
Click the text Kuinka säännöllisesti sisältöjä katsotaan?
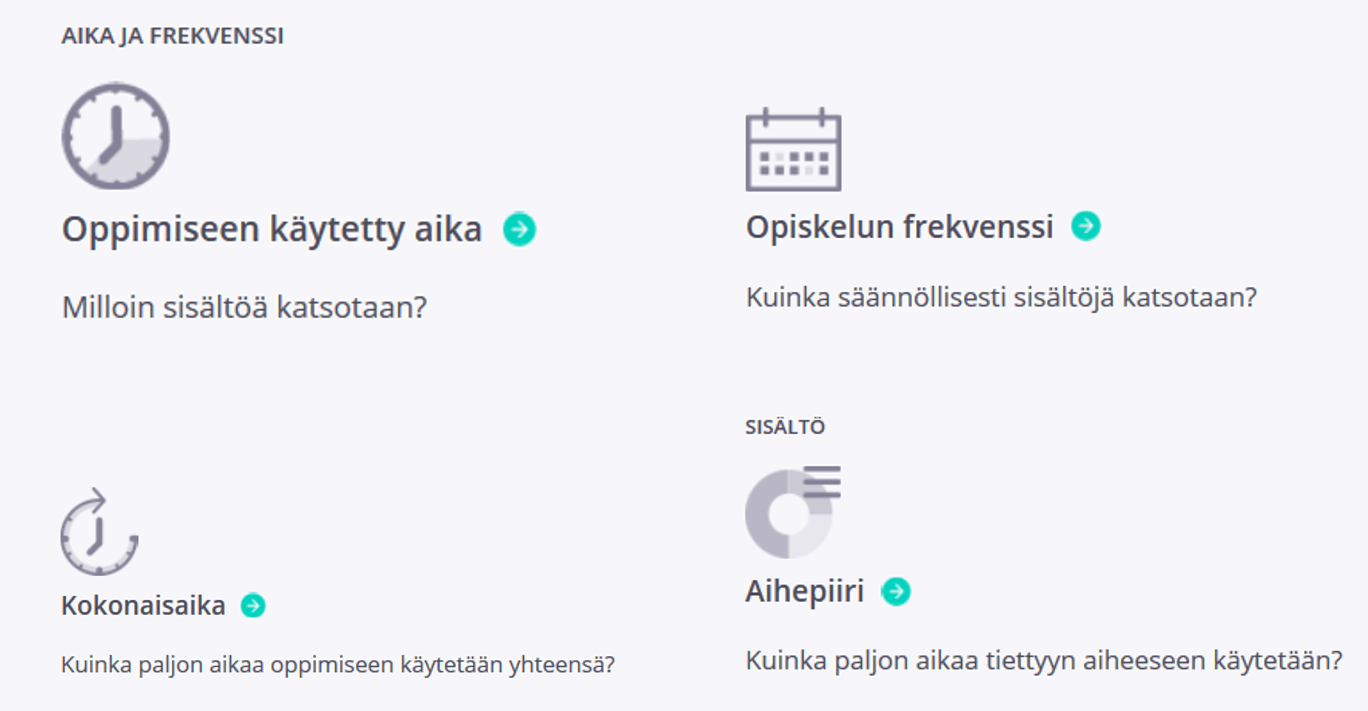pyautogui.click(x=1001, y=297)
